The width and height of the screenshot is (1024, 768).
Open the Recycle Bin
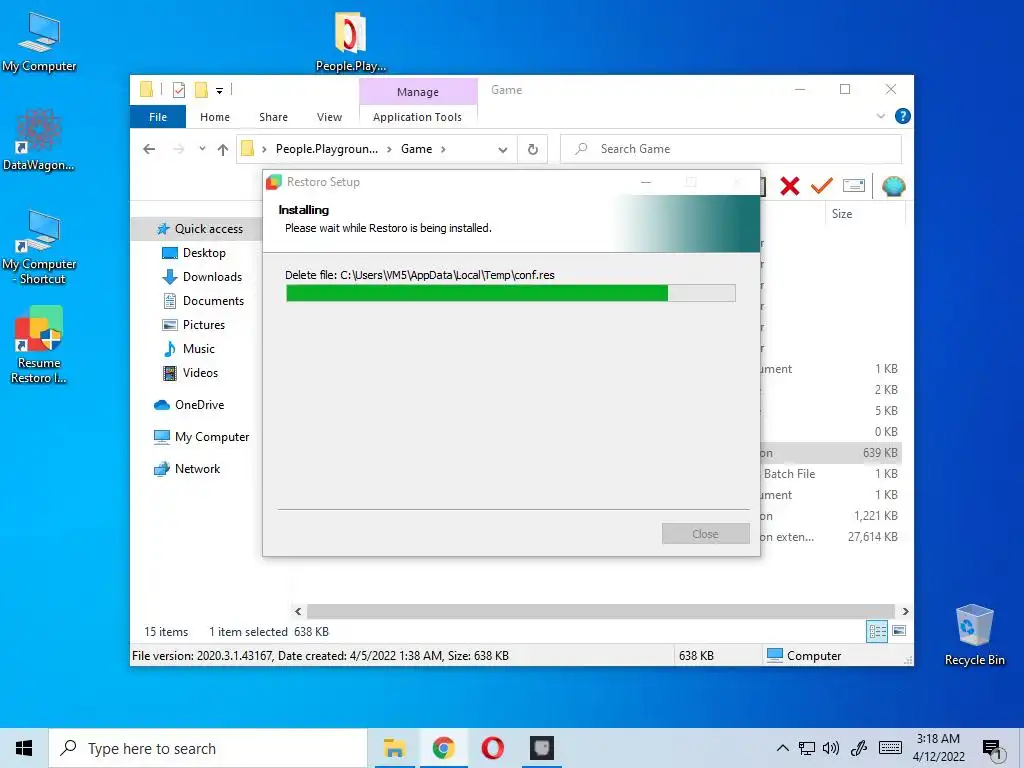974,635
